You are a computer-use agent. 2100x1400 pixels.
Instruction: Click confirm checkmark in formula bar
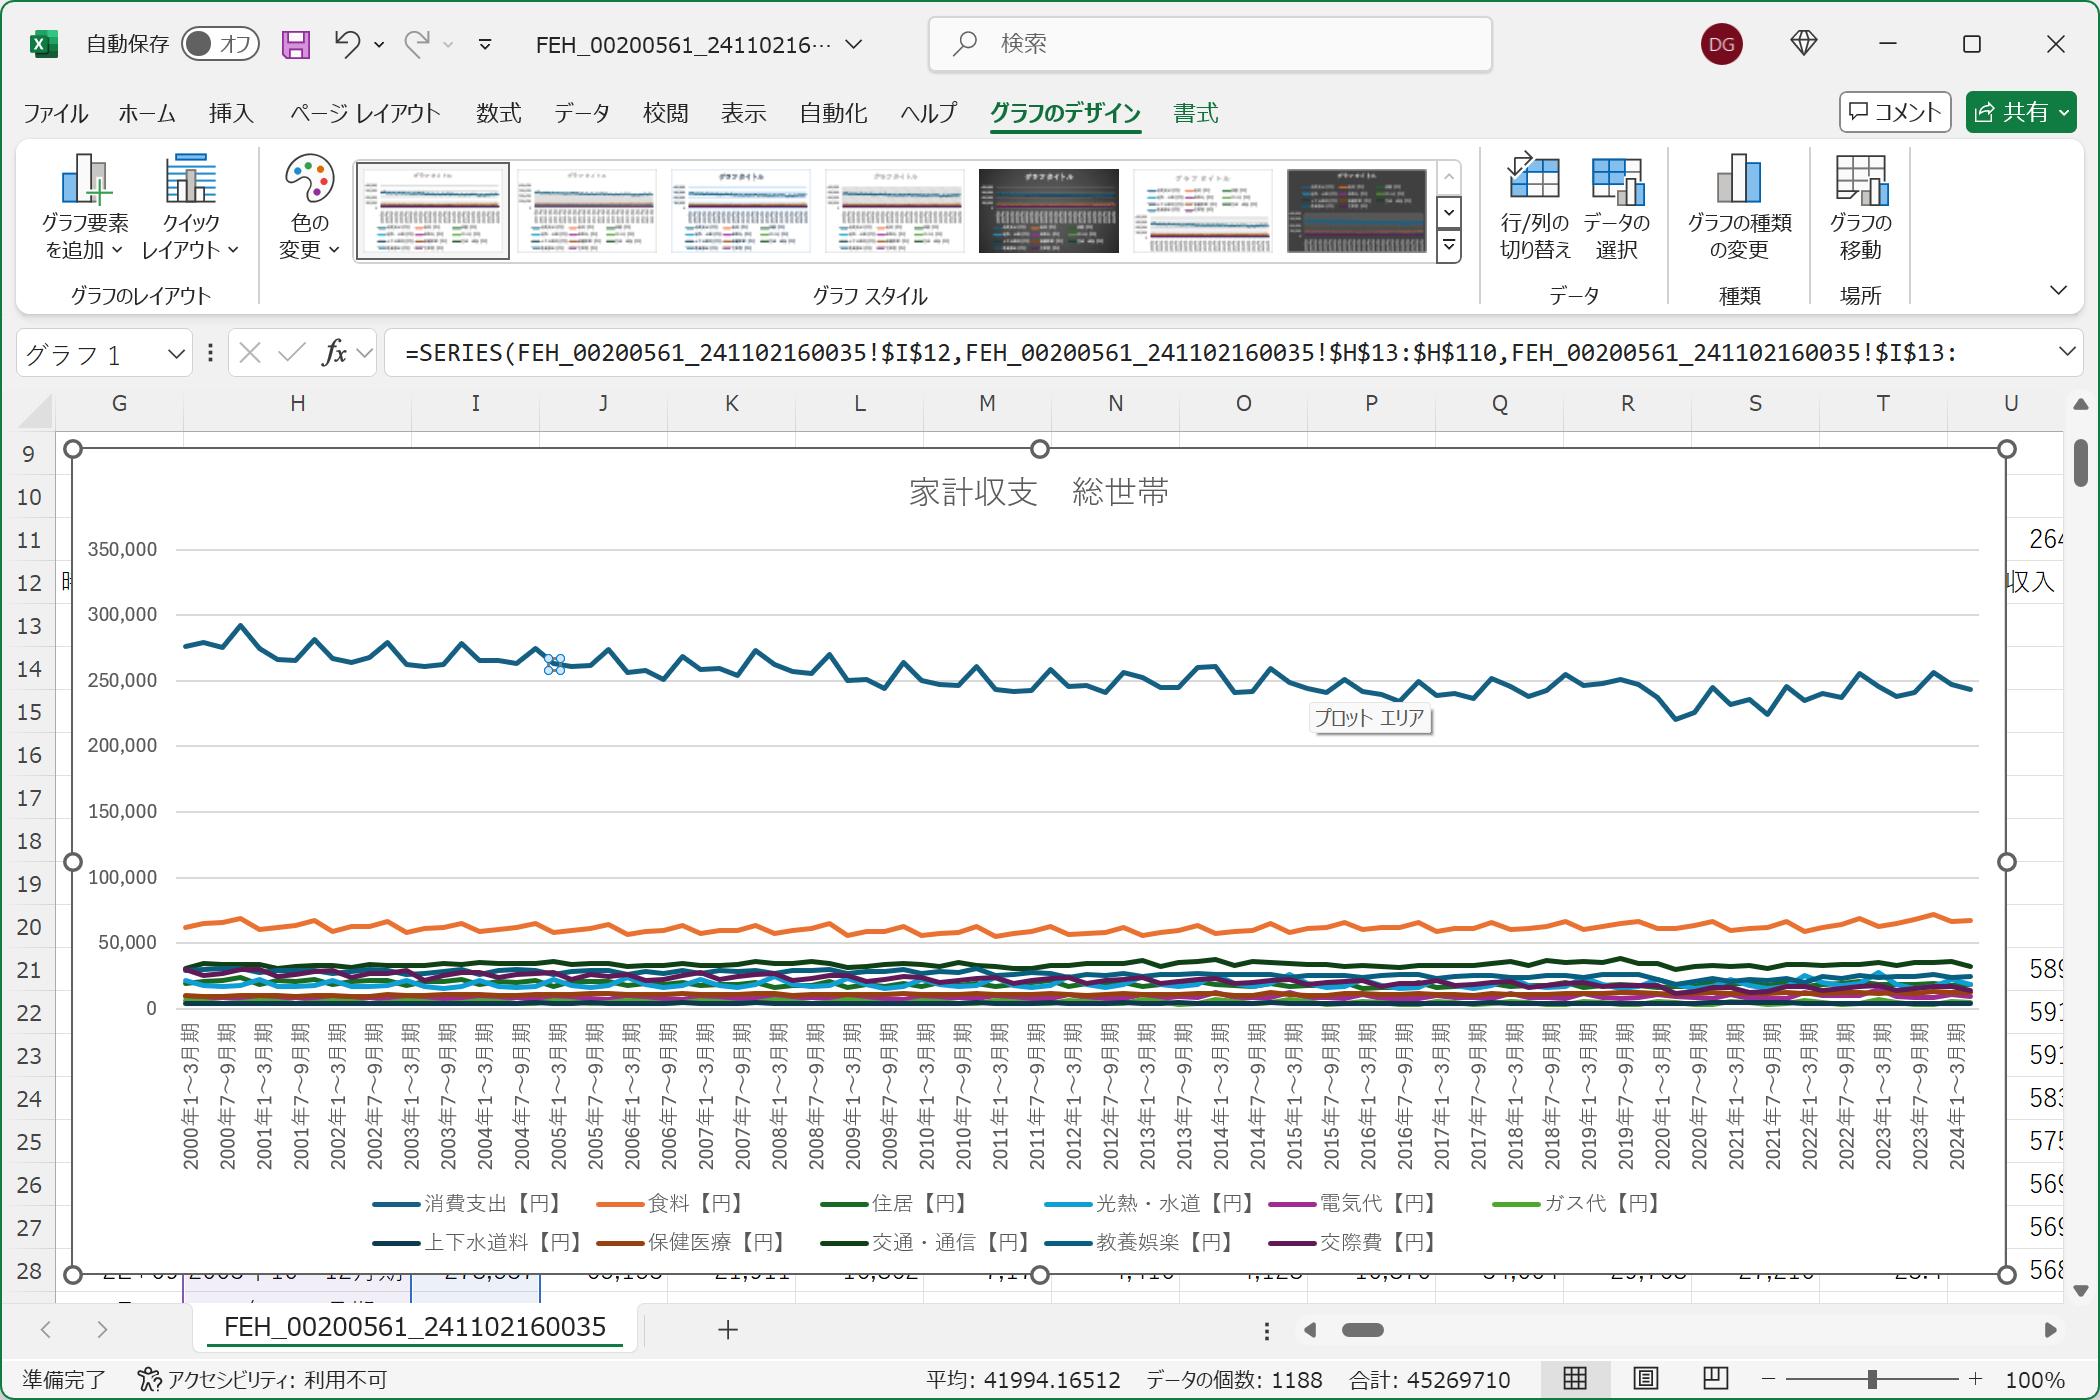tap(292, 353)
